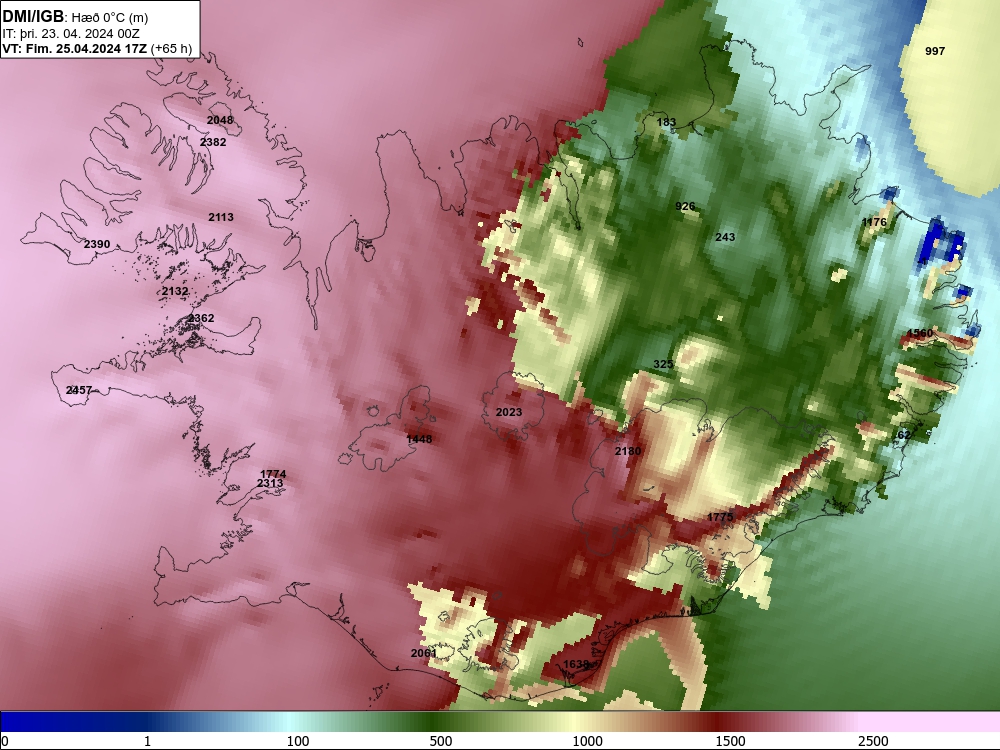
Task: Click the map value 1176
Action: pyautogui.click(x=874, y=222)
